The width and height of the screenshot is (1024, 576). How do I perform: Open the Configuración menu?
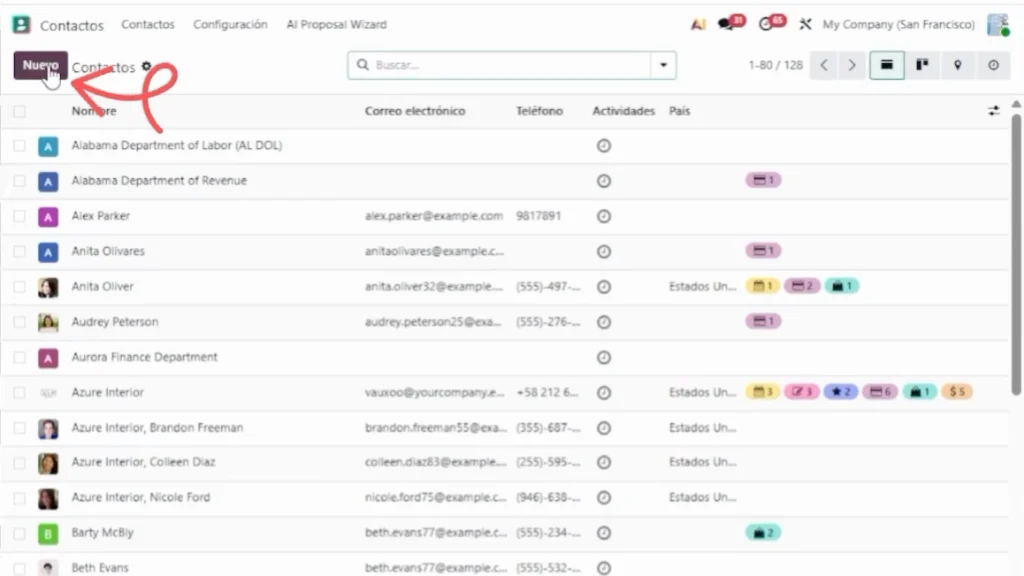(x=230, y=24)
